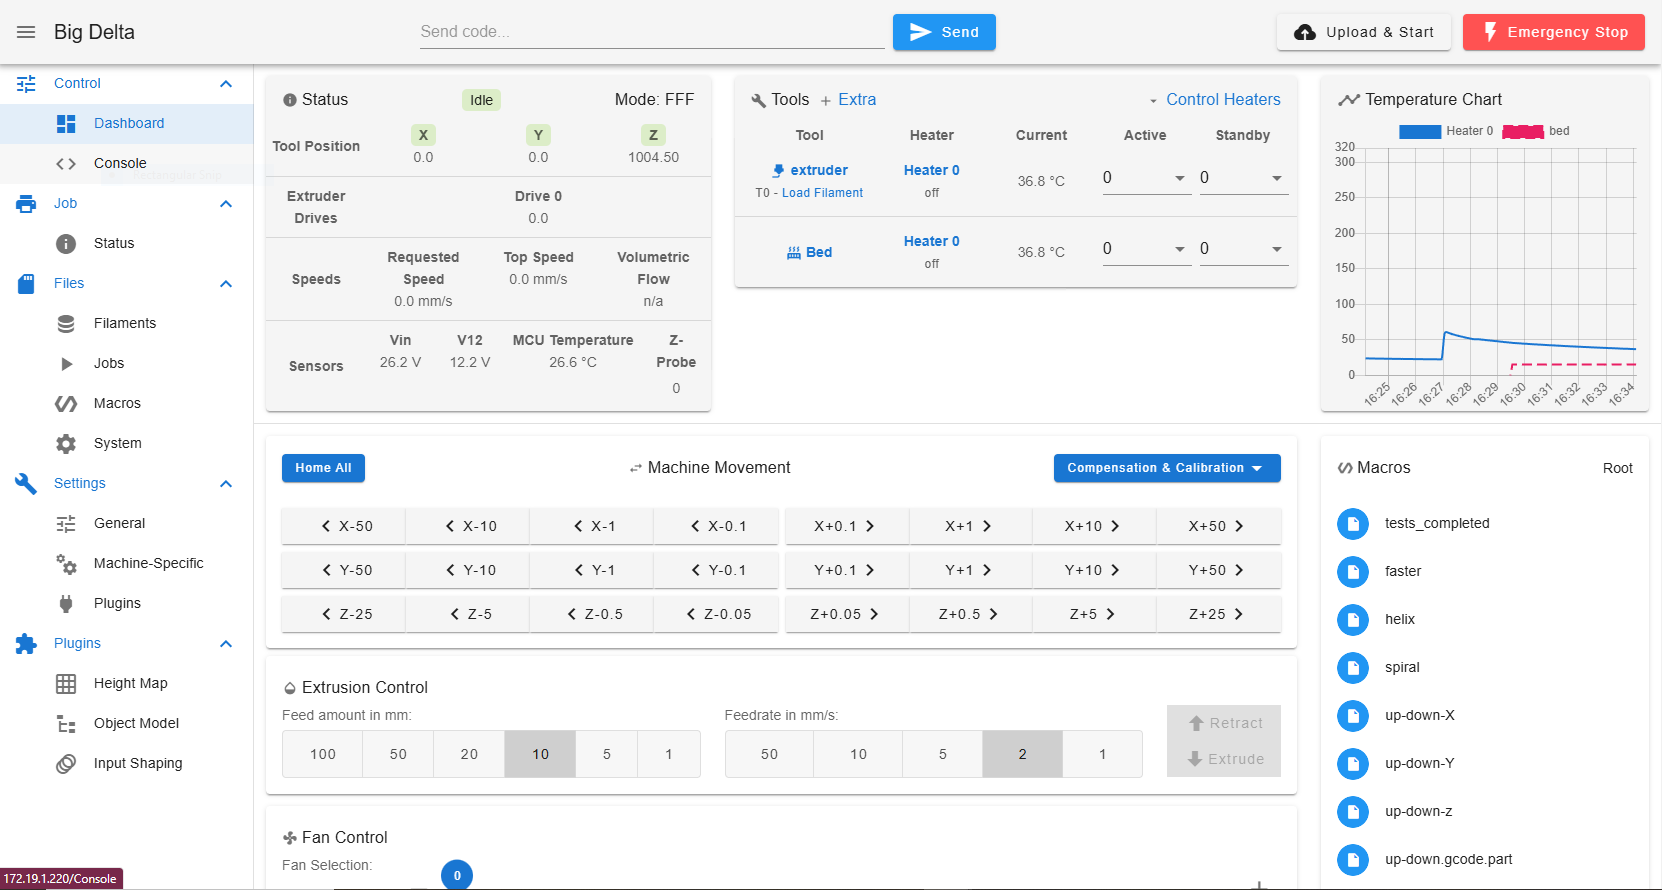Click the Home All button
This screenshot has height=890, width=1662.
(323, 468)
